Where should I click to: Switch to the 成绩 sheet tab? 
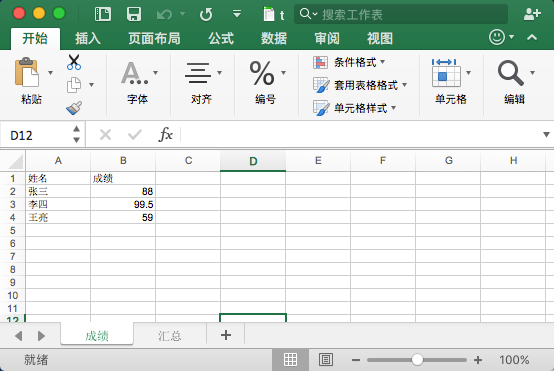click(97, 335)
